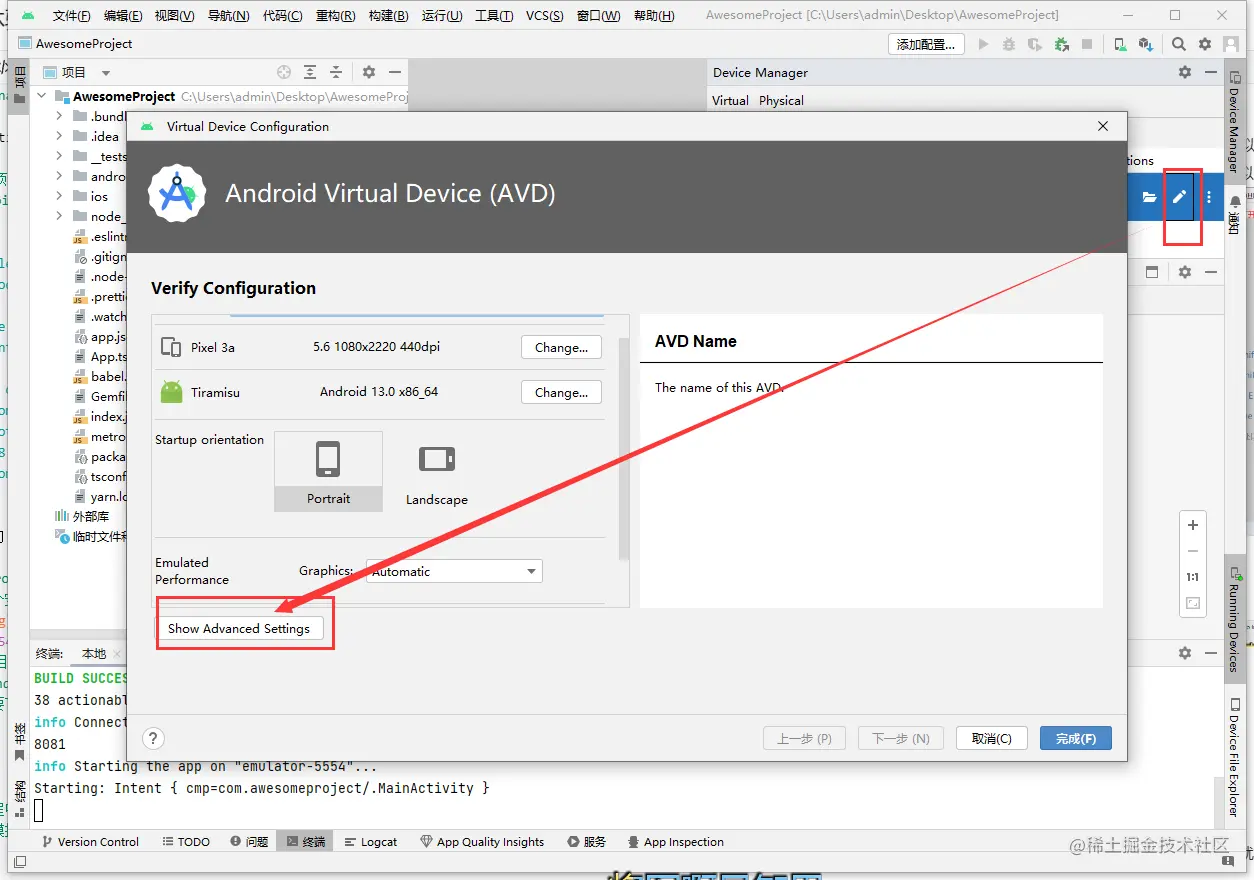Expand .bundle folder in project tree
The height and width of the screenshot is (880, 1254).
click(x=60, y=116)
